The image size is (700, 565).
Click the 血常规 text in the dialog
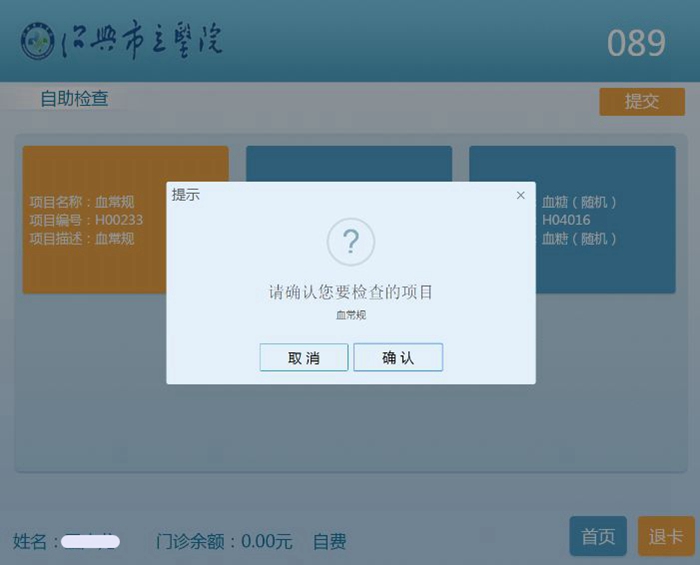(x=351, y=315)
